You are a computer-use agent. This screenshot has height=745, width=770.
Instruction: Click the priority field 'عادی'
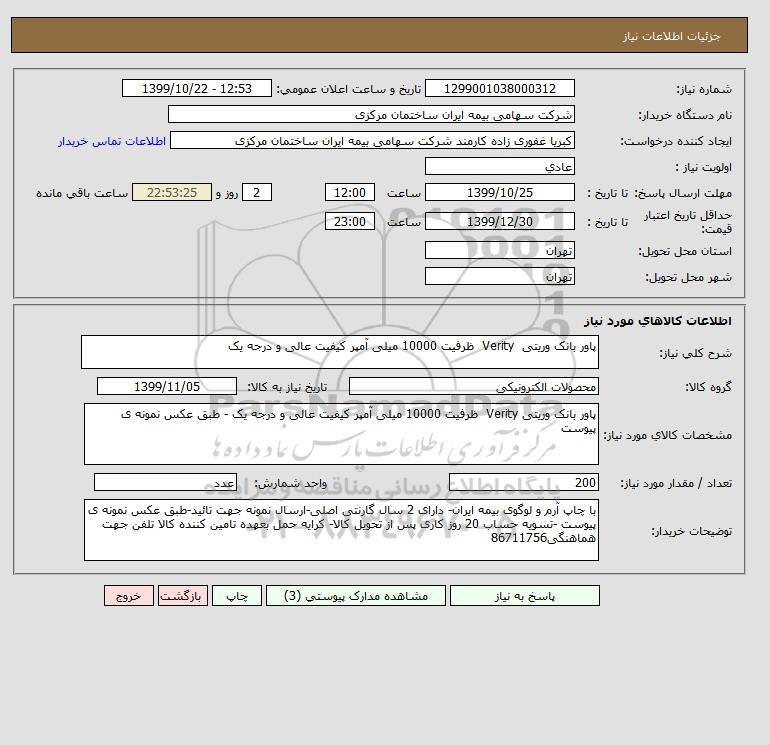[x=499, y=166]
